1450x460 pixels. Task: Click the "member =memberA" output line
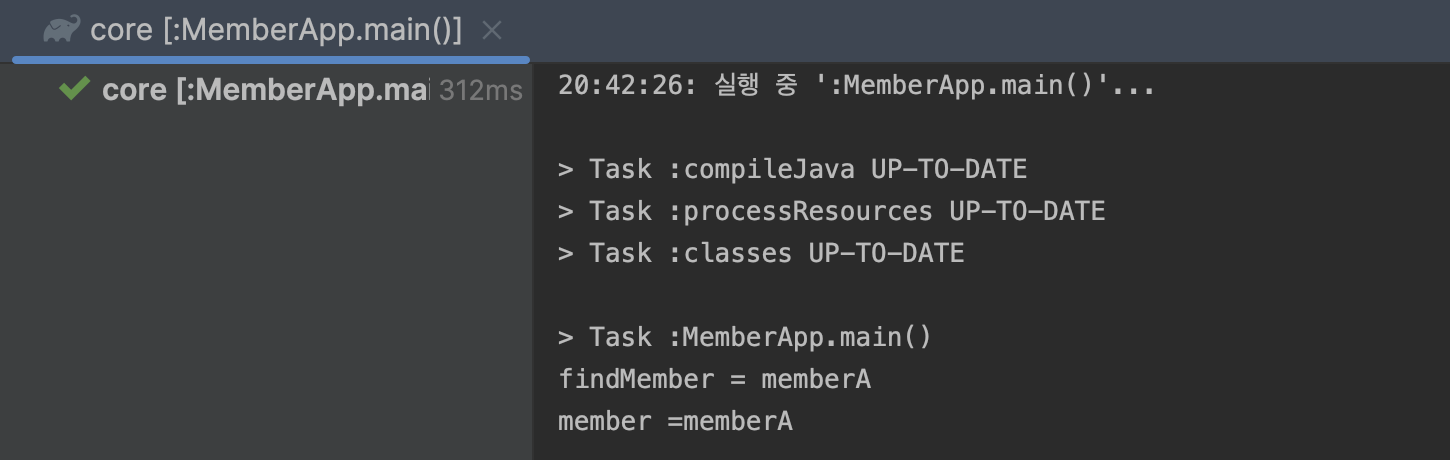675,421
